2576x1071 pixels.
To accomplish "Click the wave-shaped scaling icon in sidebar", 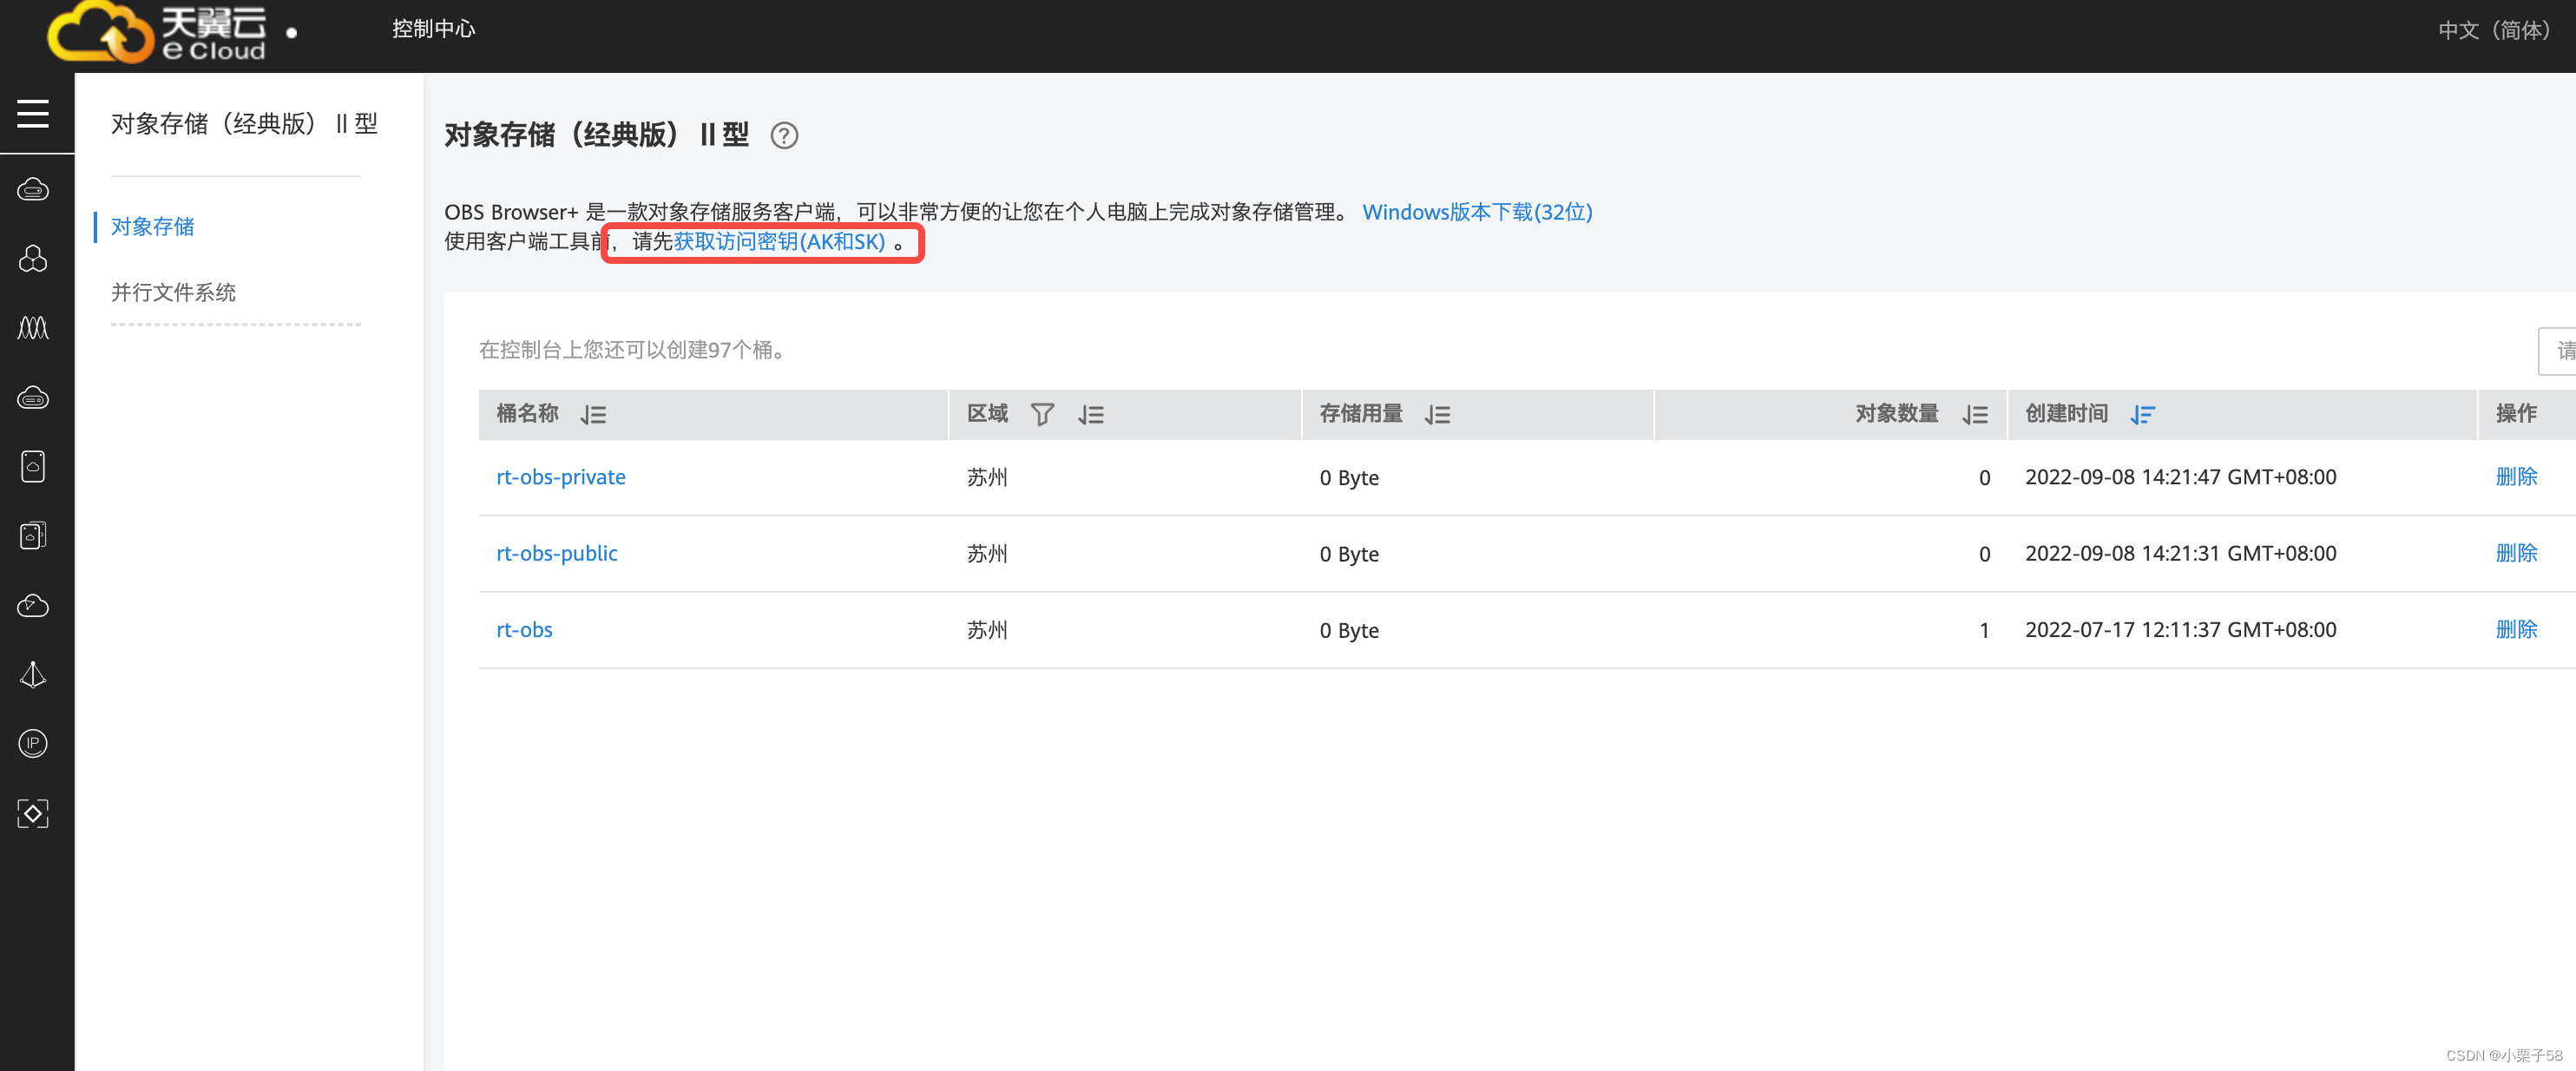I will (33, 328).
